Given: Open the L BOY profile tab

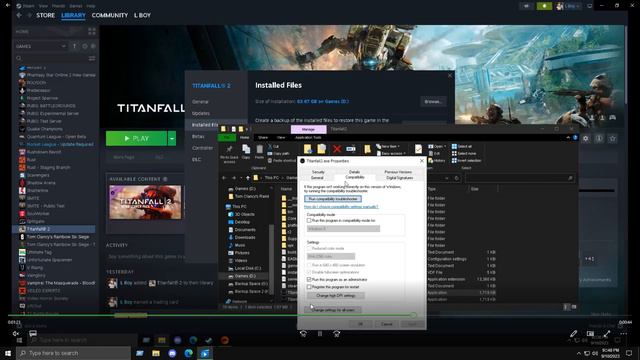Looking at the screenshot, I should [142, 15].
